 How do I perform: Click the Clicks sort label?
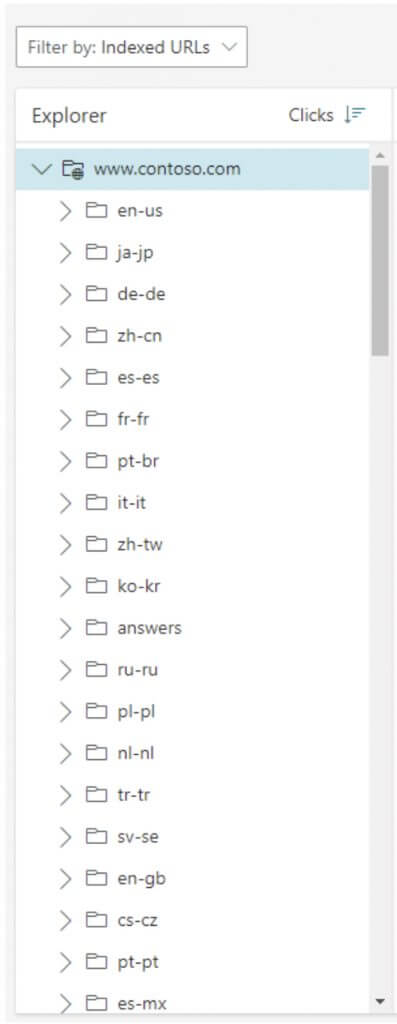[x=311, y=115]
